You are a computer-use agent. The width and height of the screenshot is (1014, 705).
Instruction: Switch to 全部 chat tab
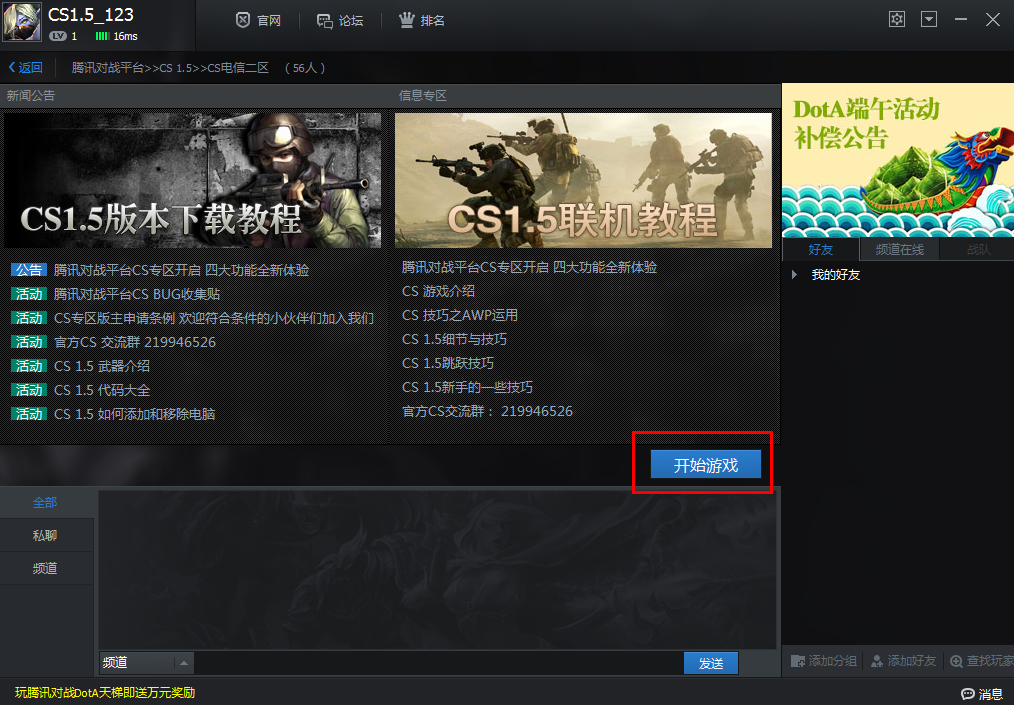click(x=45, y=502)
